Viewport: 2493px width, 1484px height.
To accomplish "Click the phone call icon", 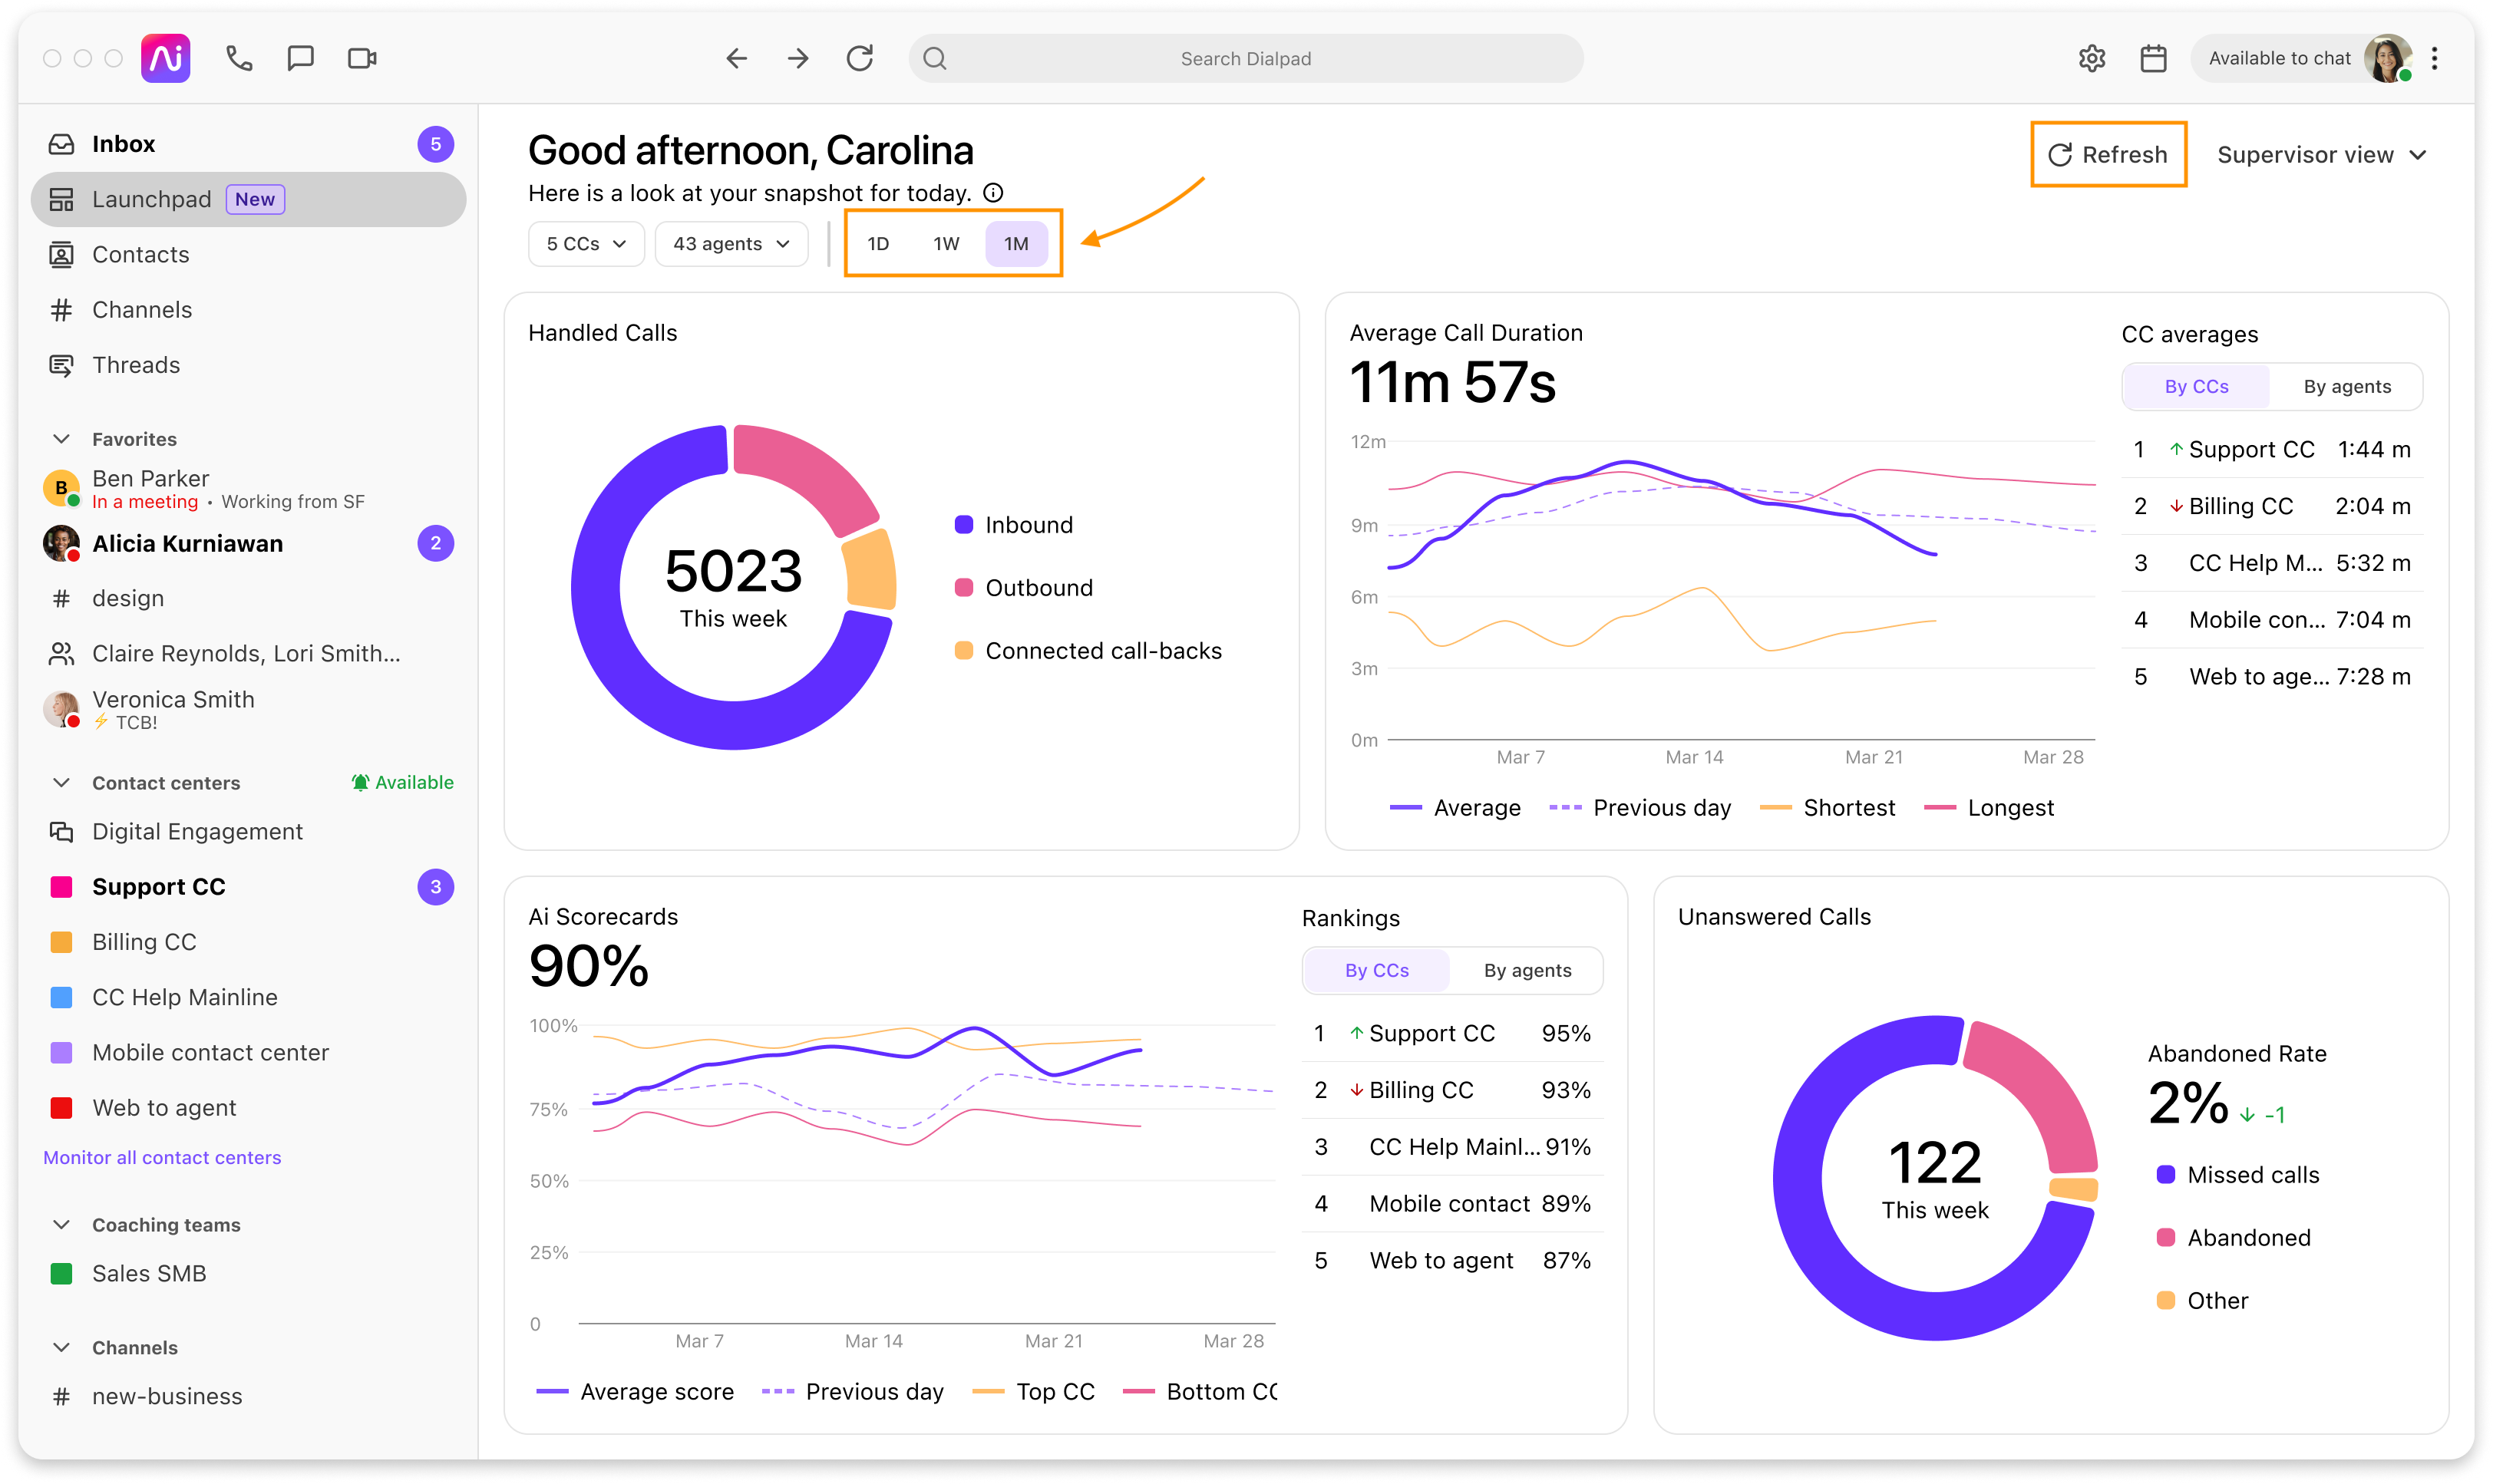I will point(238,58).
